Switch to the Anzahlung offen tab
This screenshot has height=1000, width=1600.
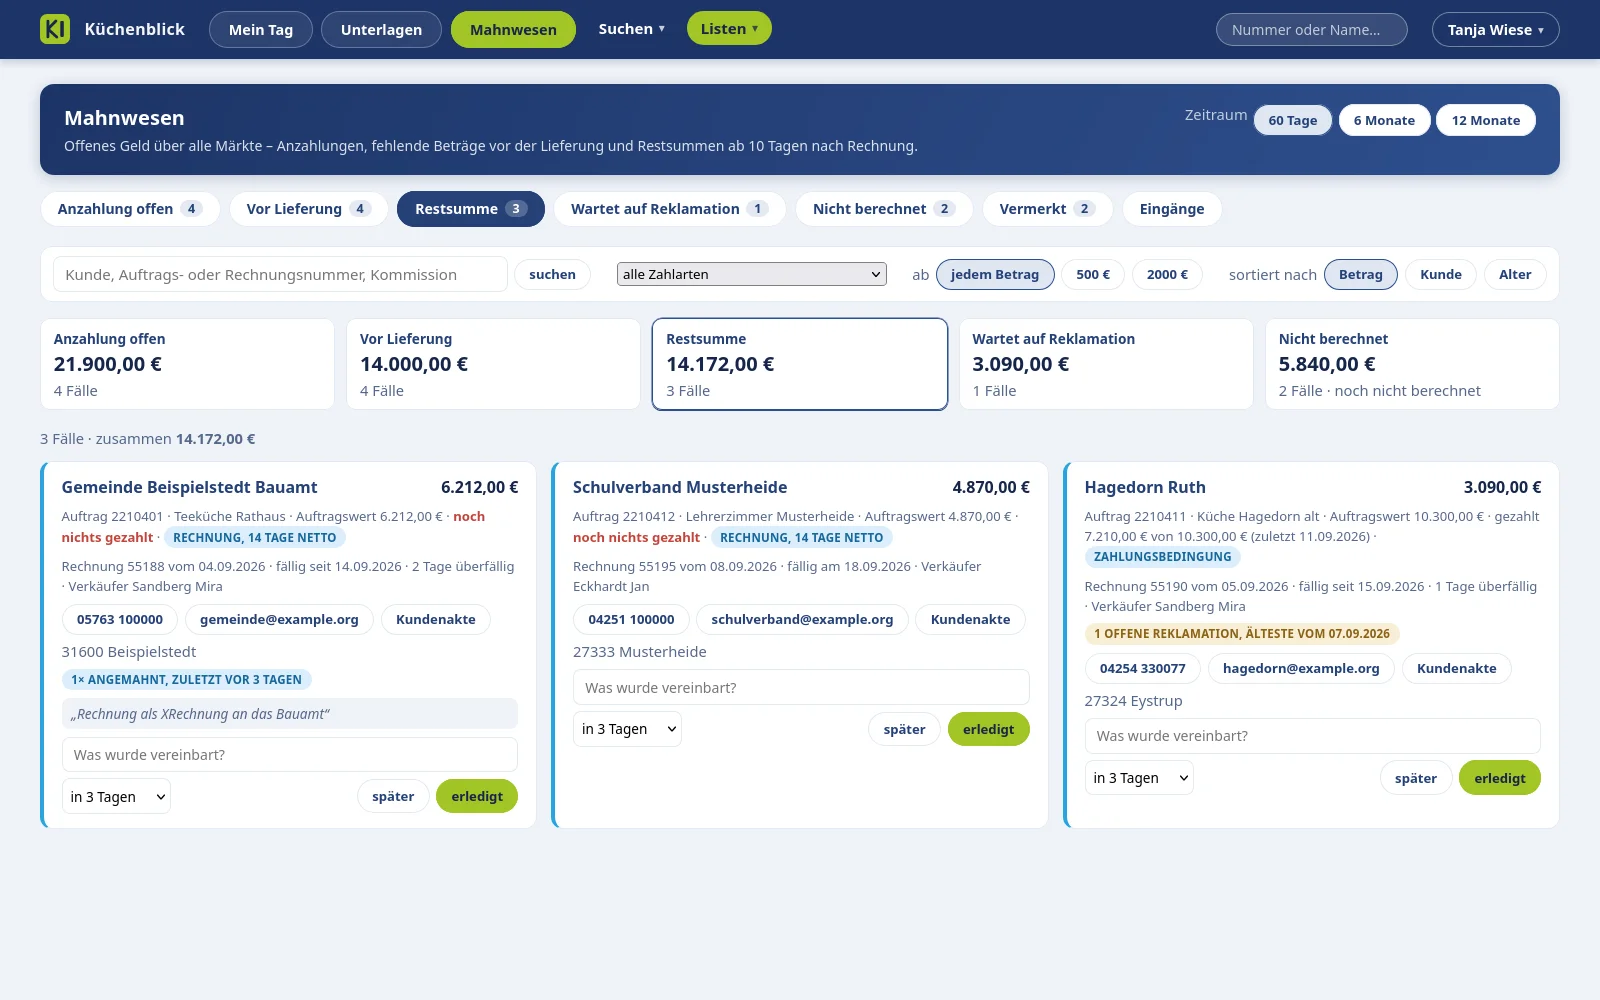pyautogui.click(x=130, y=209)
